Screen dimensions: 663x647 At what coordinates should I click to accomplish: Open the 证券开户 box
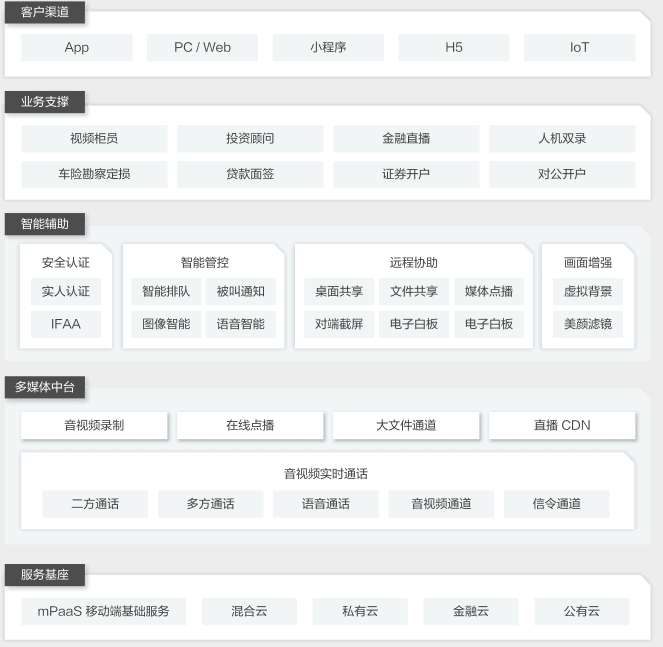[406, 174]
